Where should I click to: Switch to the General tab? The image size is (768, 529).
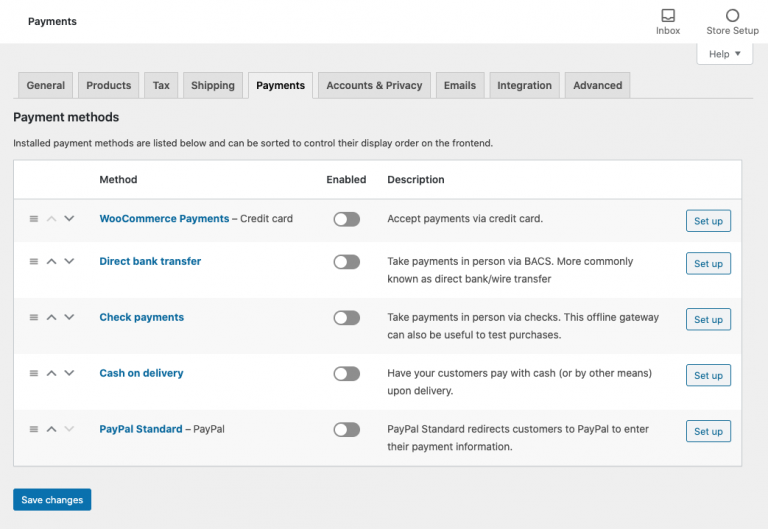point(46,85)
